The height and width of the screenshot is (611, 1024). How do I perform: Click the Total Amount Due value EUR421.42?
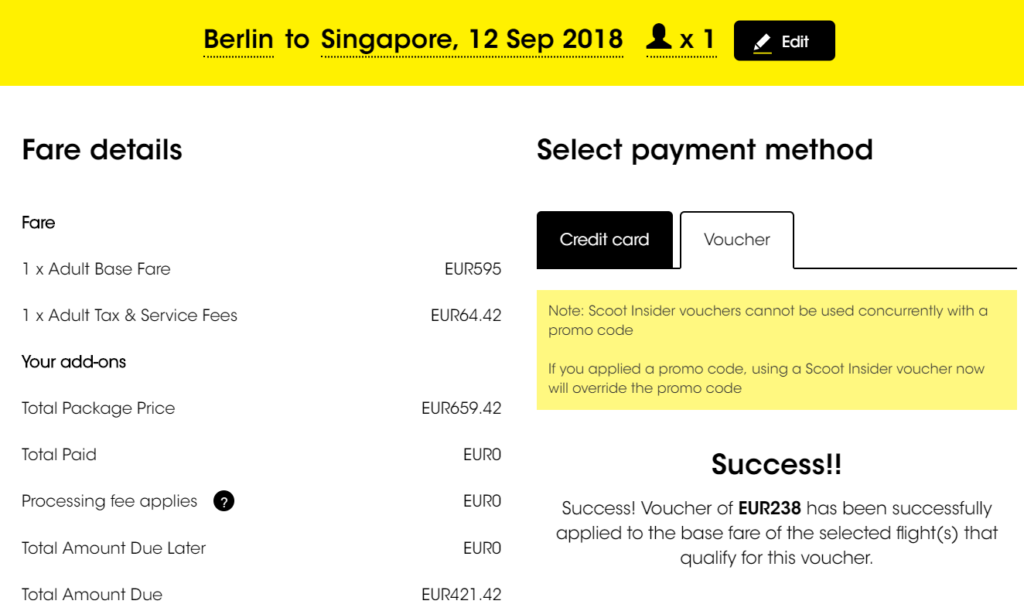click(461, 595)
